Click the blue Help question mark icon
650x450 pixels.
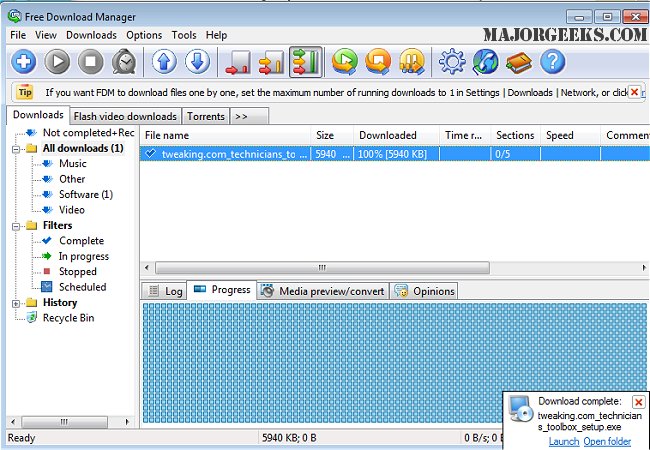(552, 62)
